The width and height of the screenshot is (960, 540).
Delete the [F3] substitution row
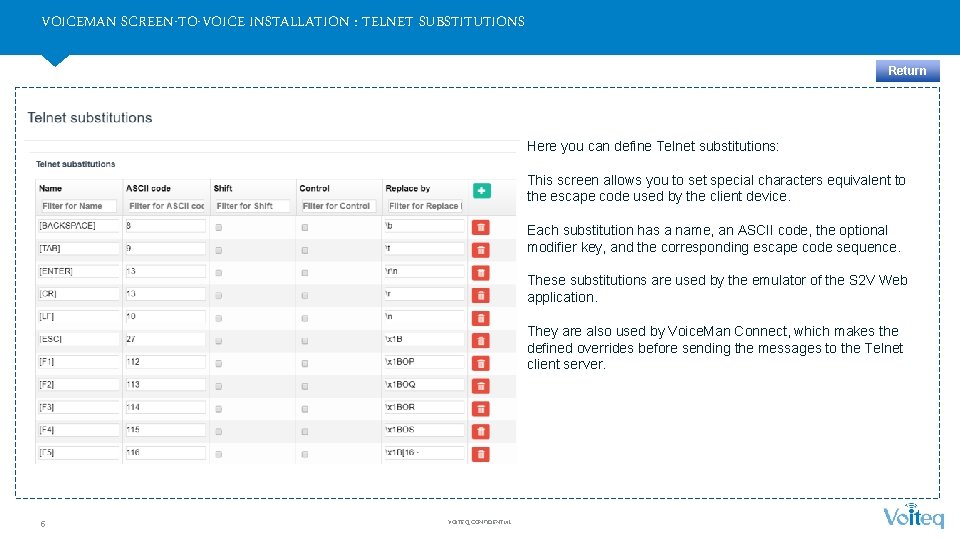(481, 408)
